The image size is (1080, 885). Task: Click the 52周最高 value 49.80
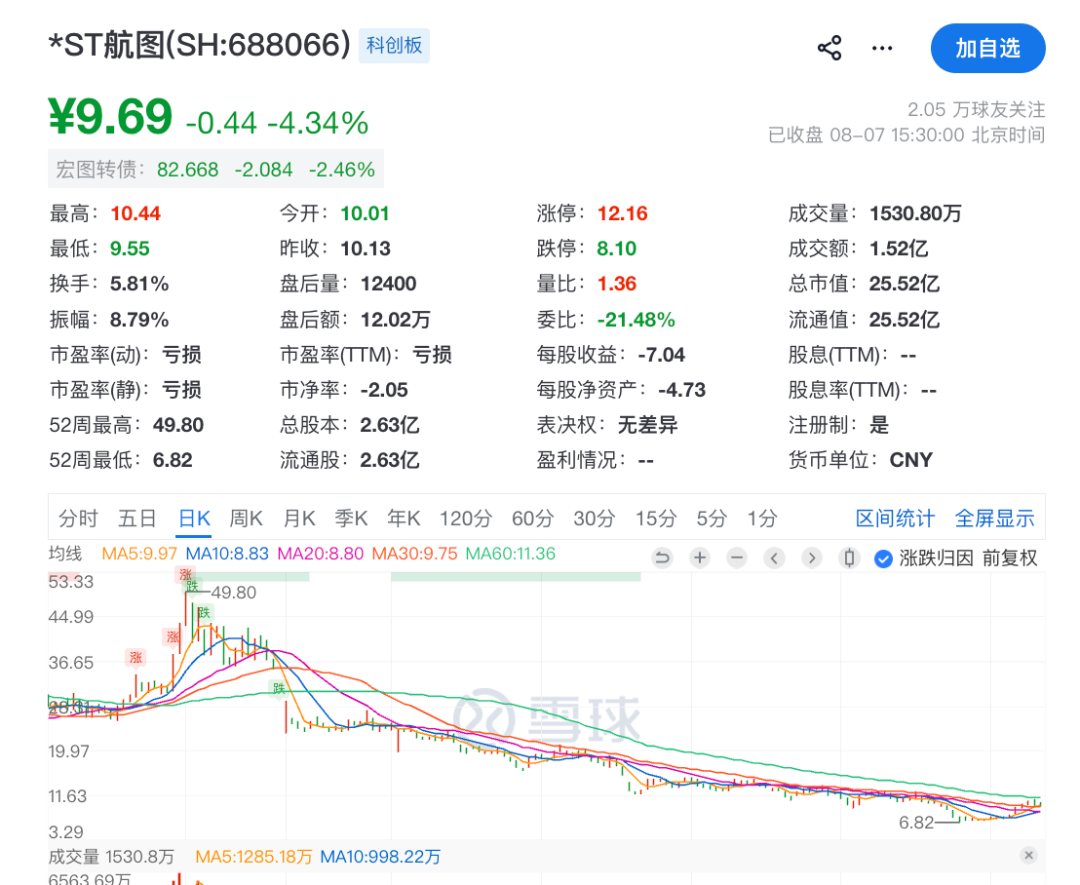178,425
